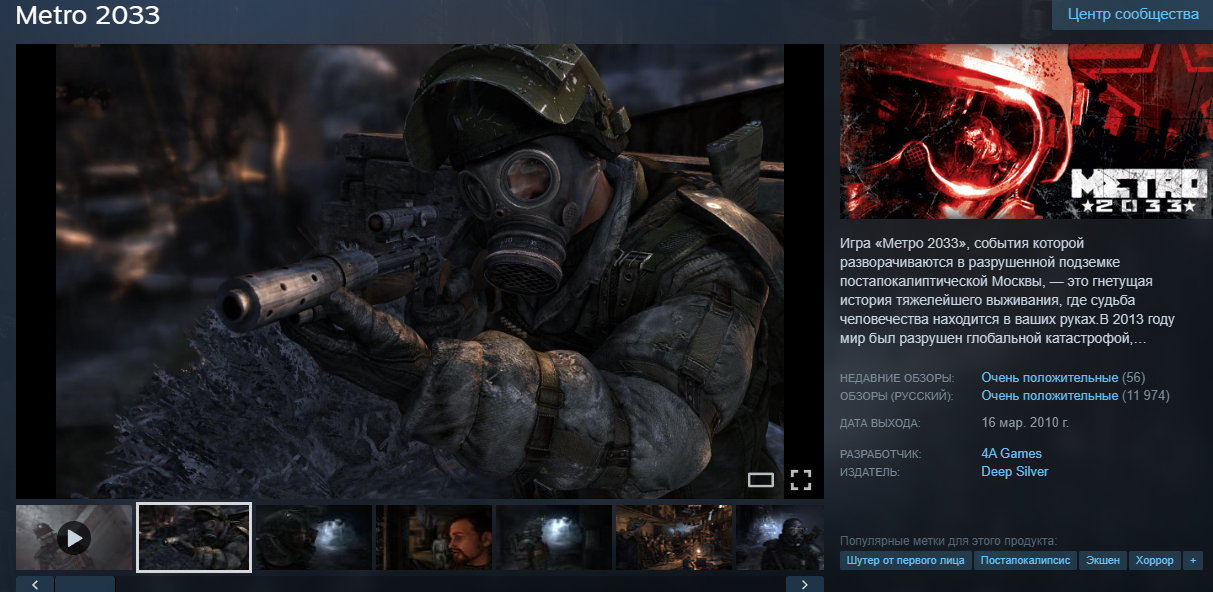Select the highlighted soldier with rifle thumbnail
The height and width of the screenshot is (592, 1213).
194,538
